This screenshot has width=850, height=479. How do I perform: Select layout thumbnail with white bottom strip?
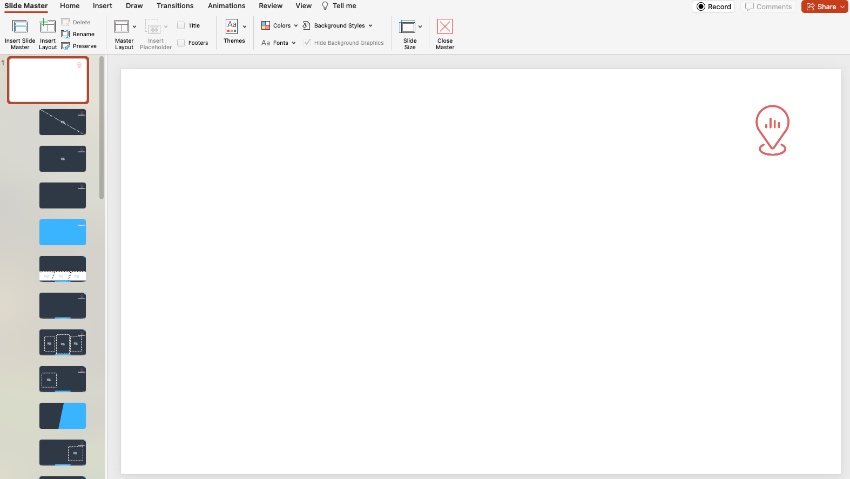[62, 269]
